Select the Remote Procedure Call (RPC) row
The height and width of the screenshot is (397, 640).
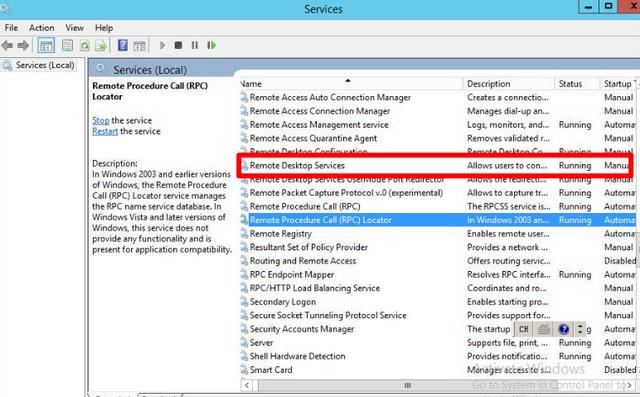pos(438,206)
